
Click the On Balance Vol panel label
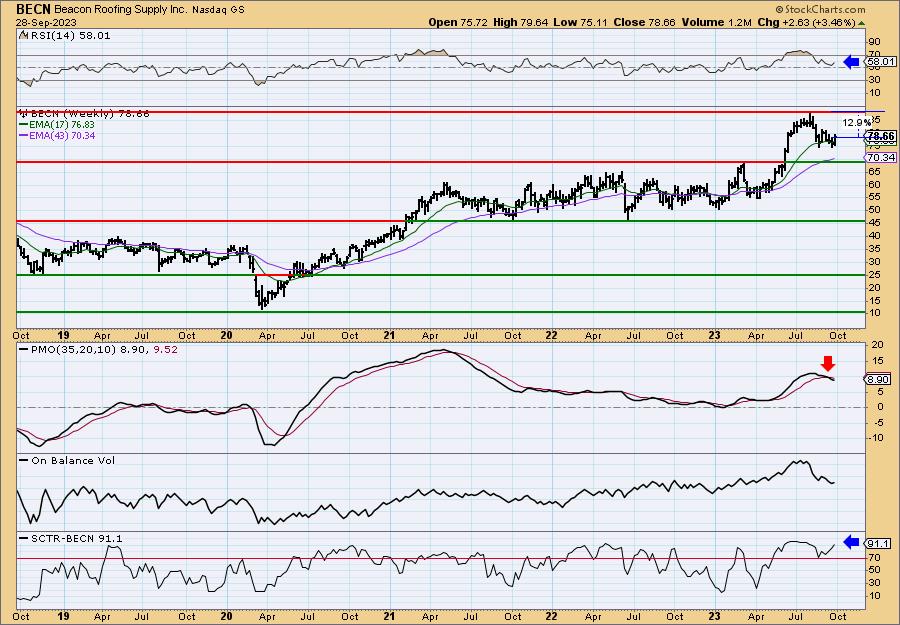click(67, 460)
